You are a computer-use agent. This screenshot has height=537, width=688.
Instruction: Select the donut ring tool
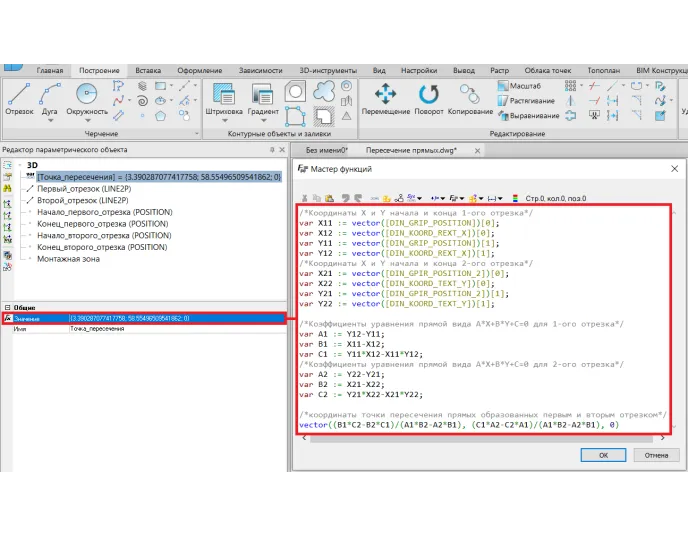(x=347, y=86)
